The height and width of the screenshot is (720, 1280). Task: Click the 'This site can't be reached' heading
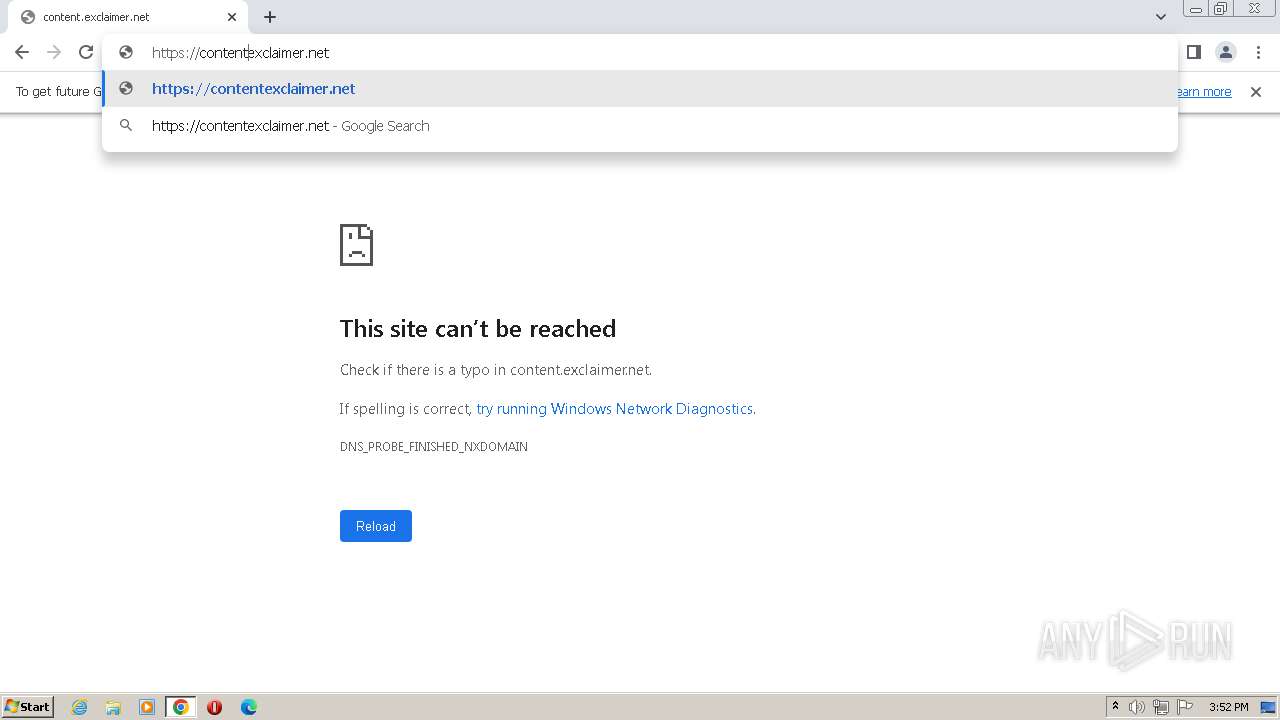tap(478, 329)
